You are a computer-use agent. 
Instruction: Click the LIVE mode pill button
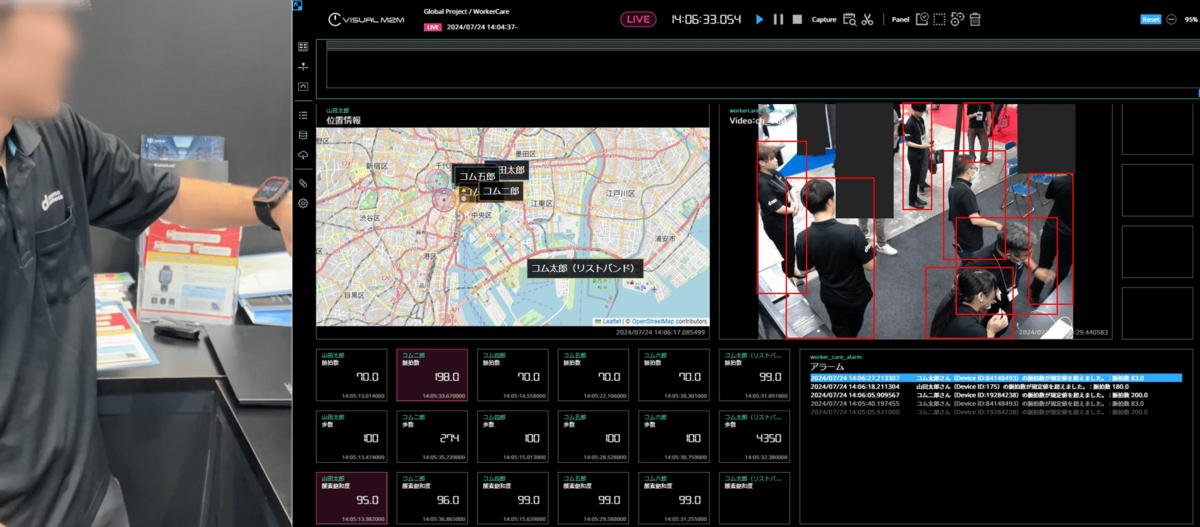(639, 19)
